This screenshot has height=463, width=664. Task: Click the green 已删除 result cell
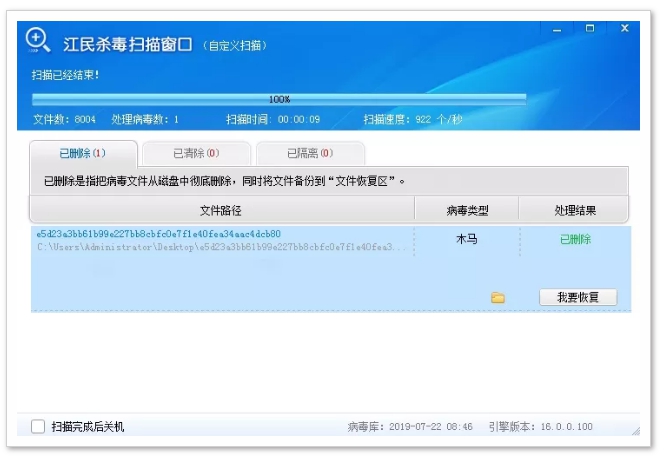(x=575, y=239)
